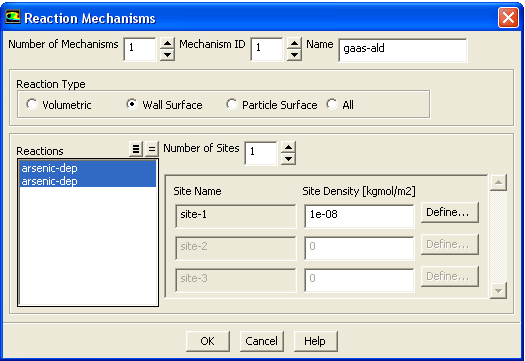
Task: Decrease Number of Sites with down arrow
Action: pyautogui.click(x=288, y=159)
